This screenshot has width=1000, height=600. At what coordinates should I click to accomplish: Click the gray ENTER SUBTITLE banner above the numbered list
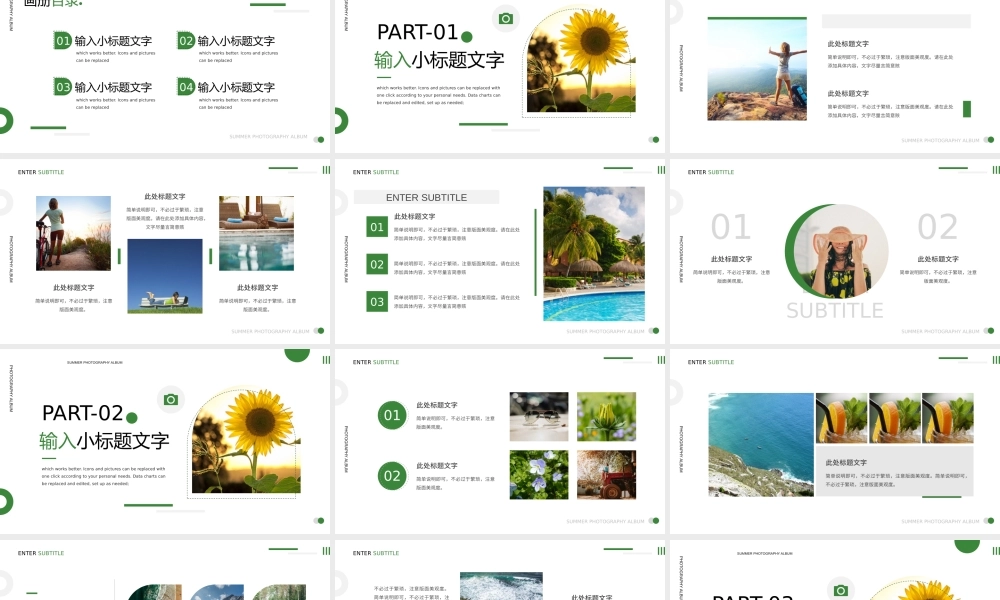[x=426, y=197]
